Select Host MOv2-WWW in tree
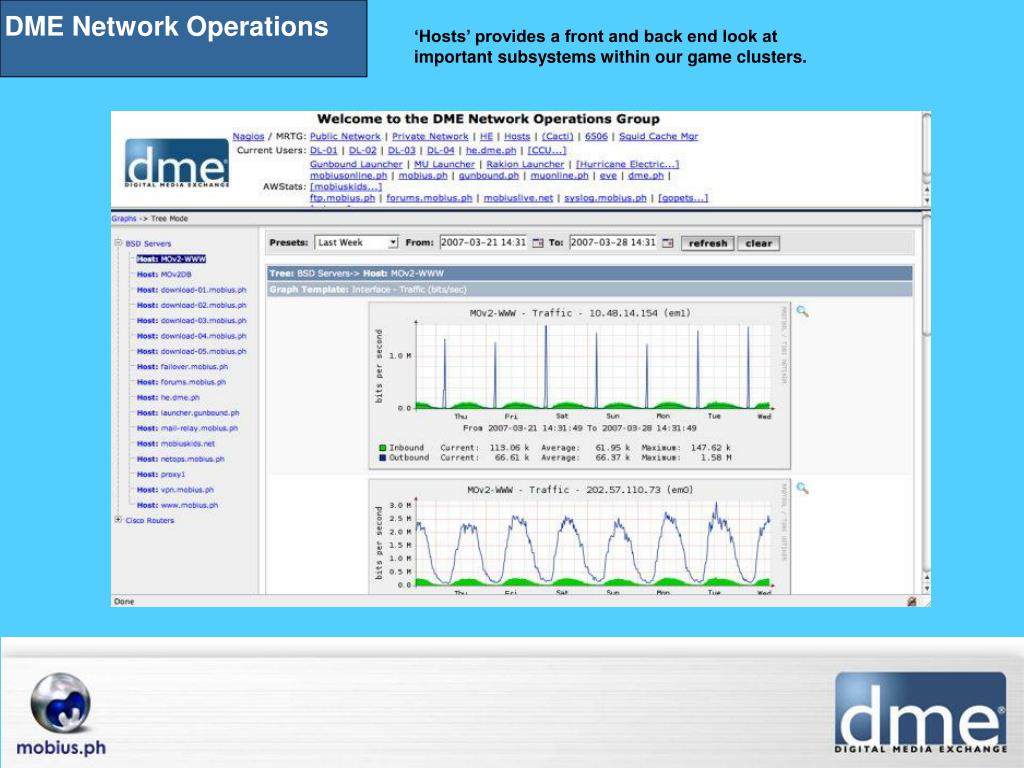 pyautogui.click(x=171, y=259)
